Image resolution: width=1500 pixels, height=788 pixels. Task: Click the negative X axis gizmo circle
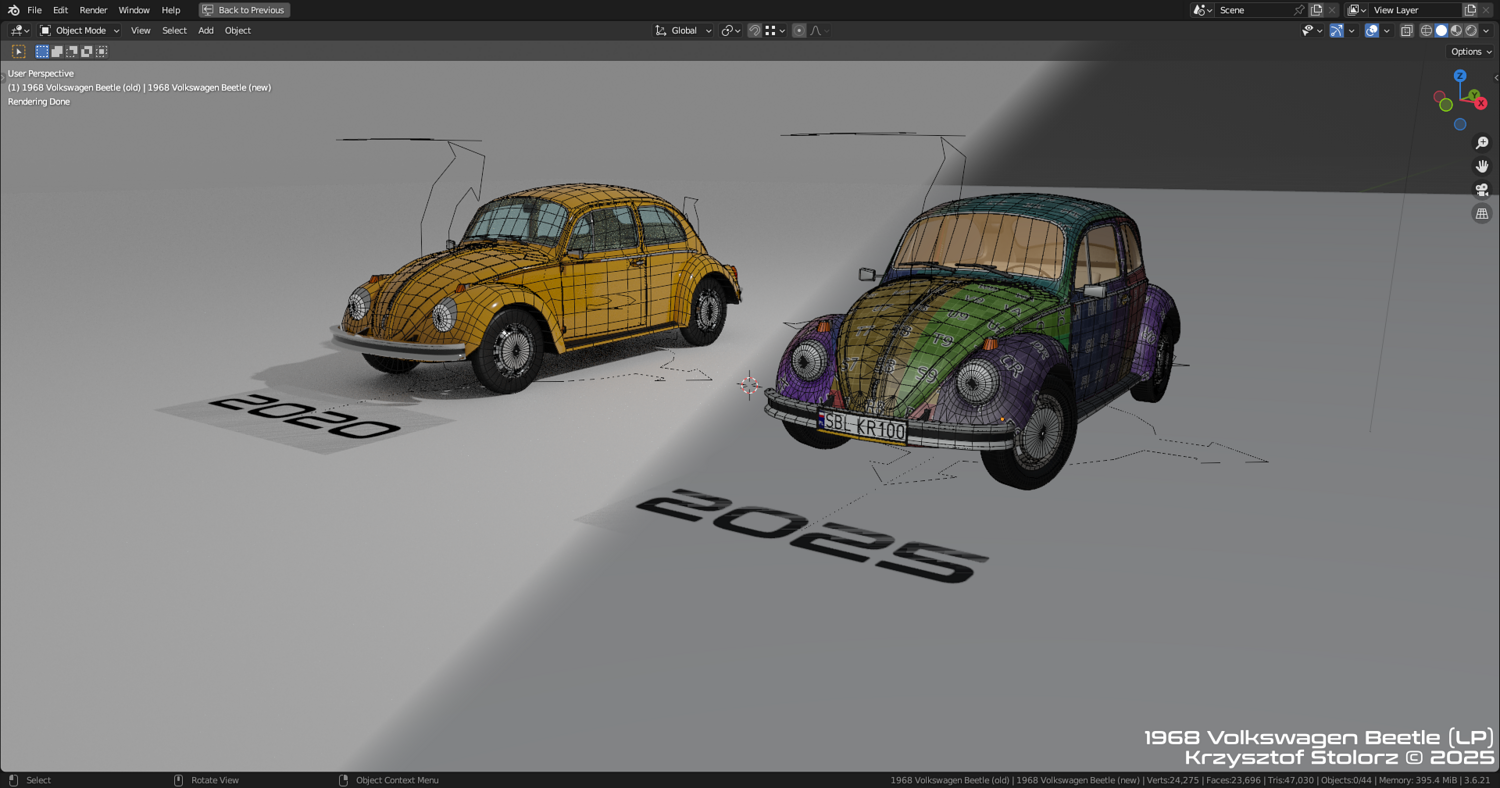click(x=1439, y=97)
